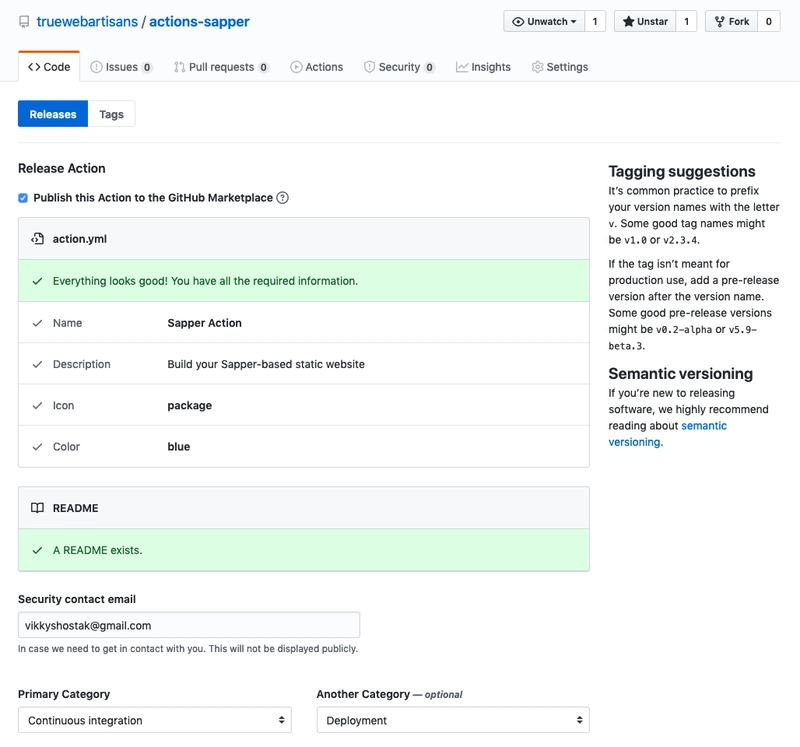This screenshot has width=800, height=747.
Task: Click the action.yml file code icon
Action: (37, 239)
